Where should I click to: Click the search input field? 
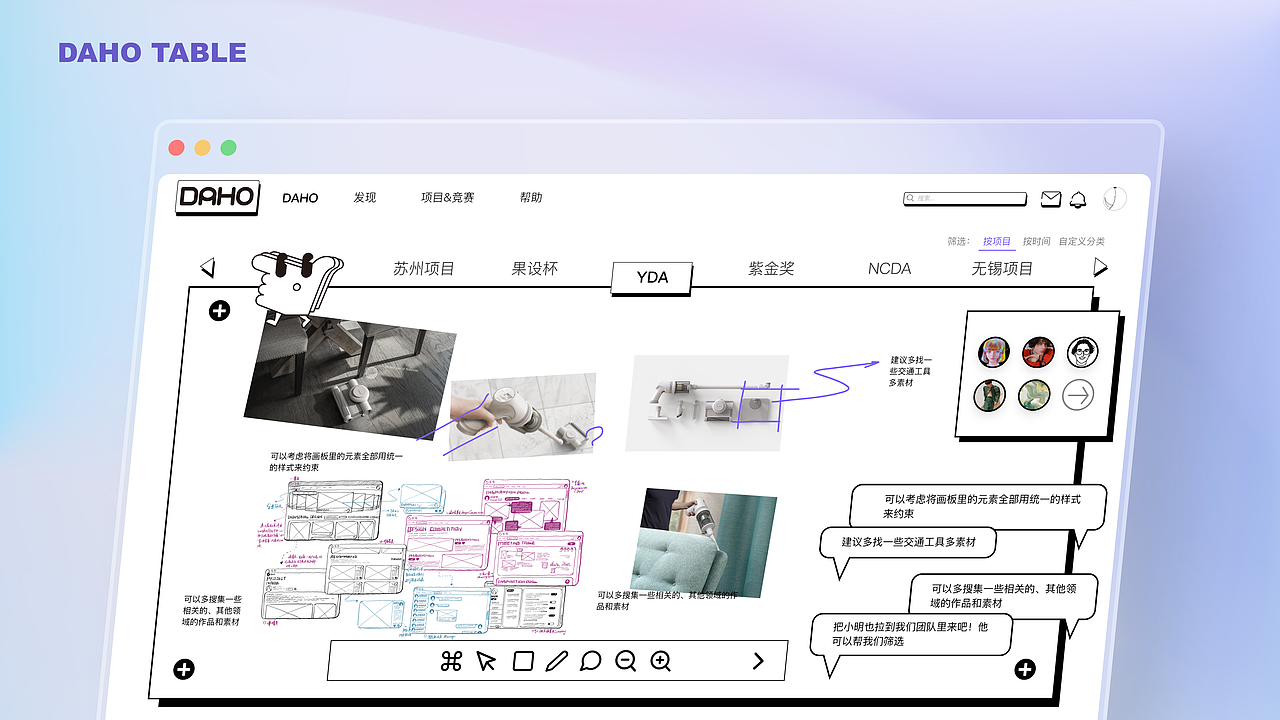[x=965, y=198]
